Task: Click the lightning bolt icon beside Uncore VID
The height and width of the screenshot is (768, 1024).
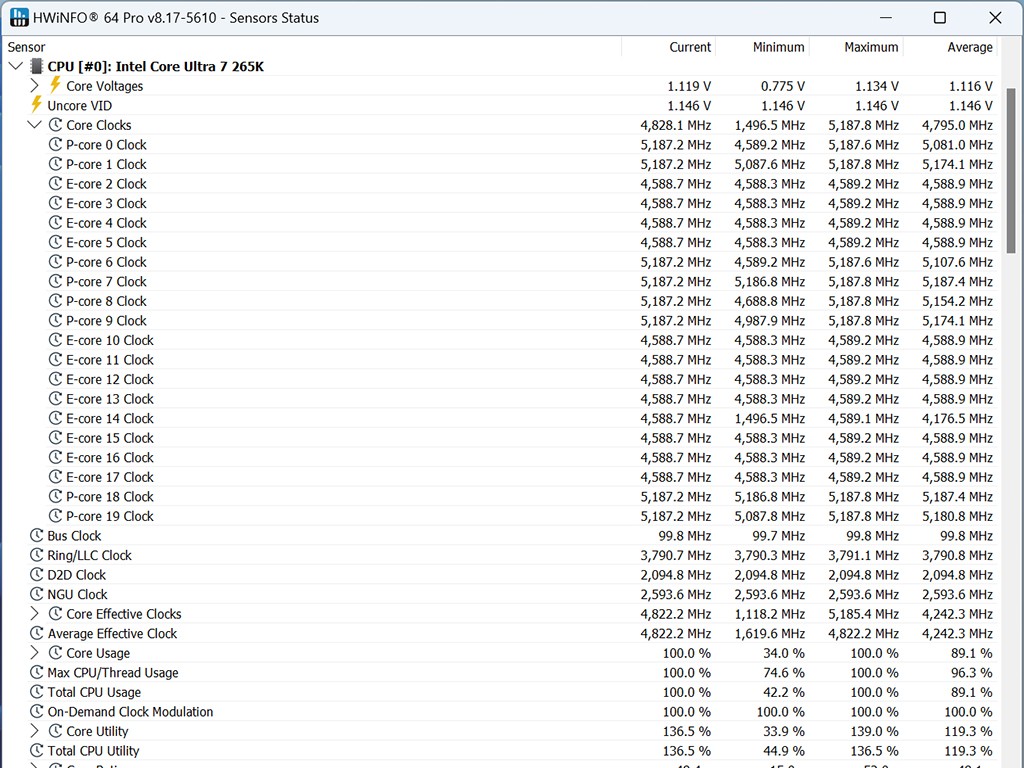Action: [x=37, y=105]
